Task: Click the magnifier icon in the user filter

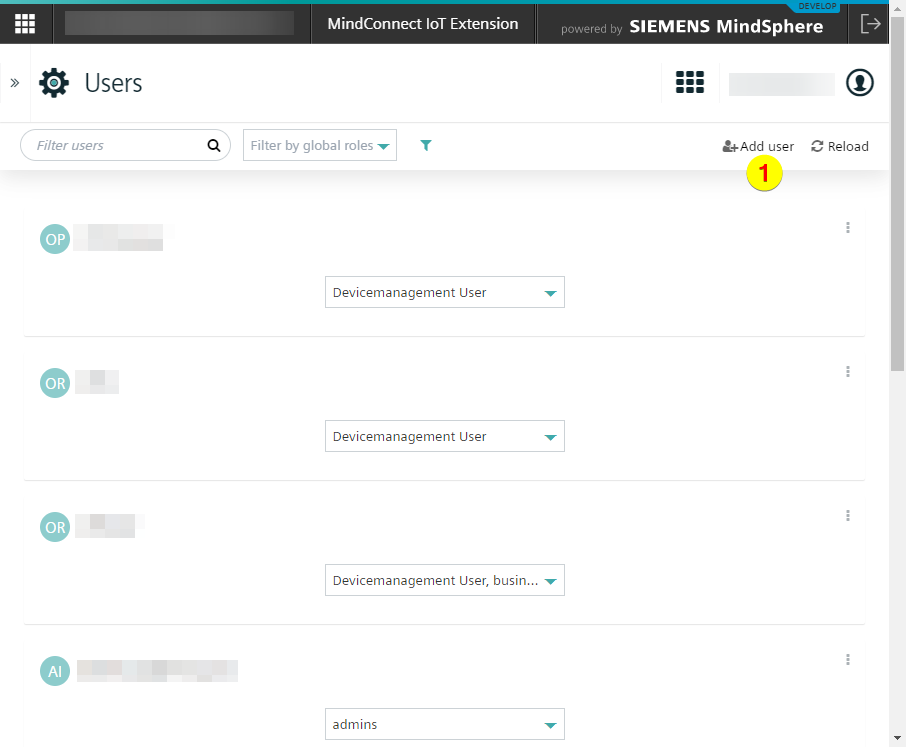Action: click(x=213, y=145)
